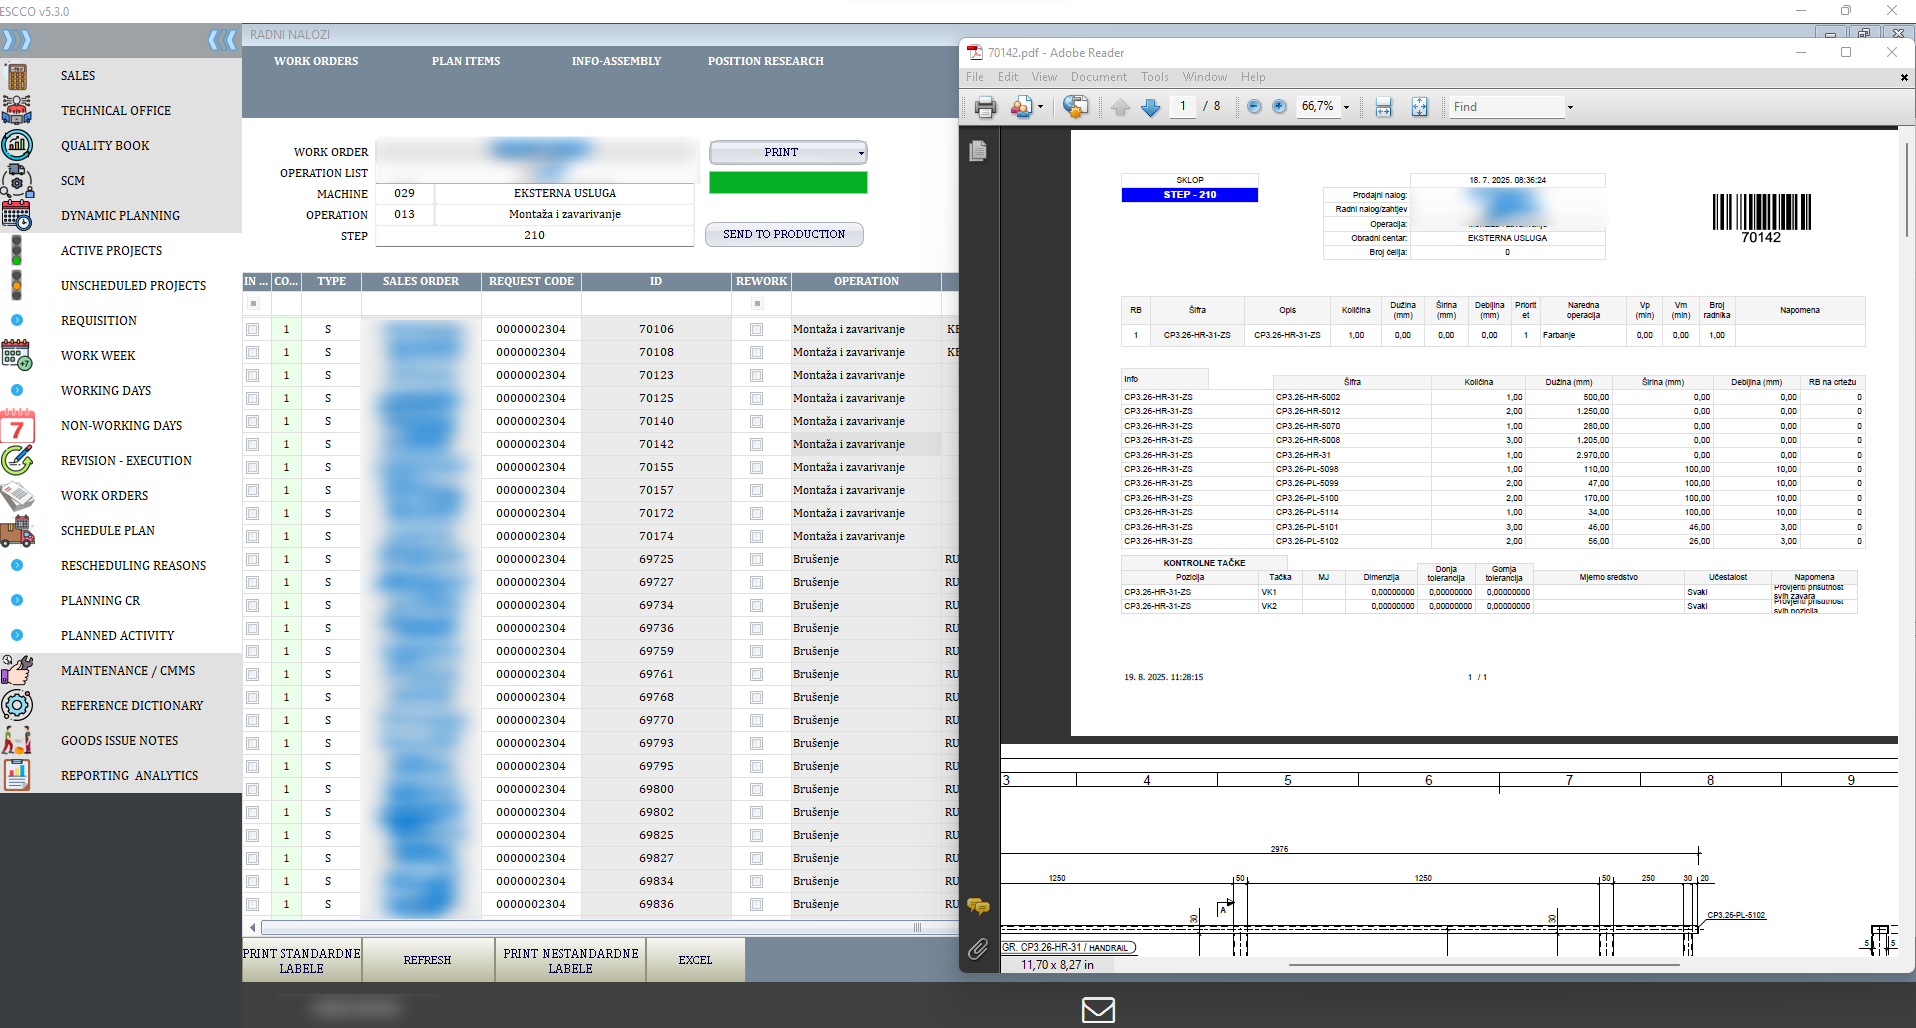Click inside the page number field
Viewport: 1916px width, 1028px height.
pos(1183,106)
